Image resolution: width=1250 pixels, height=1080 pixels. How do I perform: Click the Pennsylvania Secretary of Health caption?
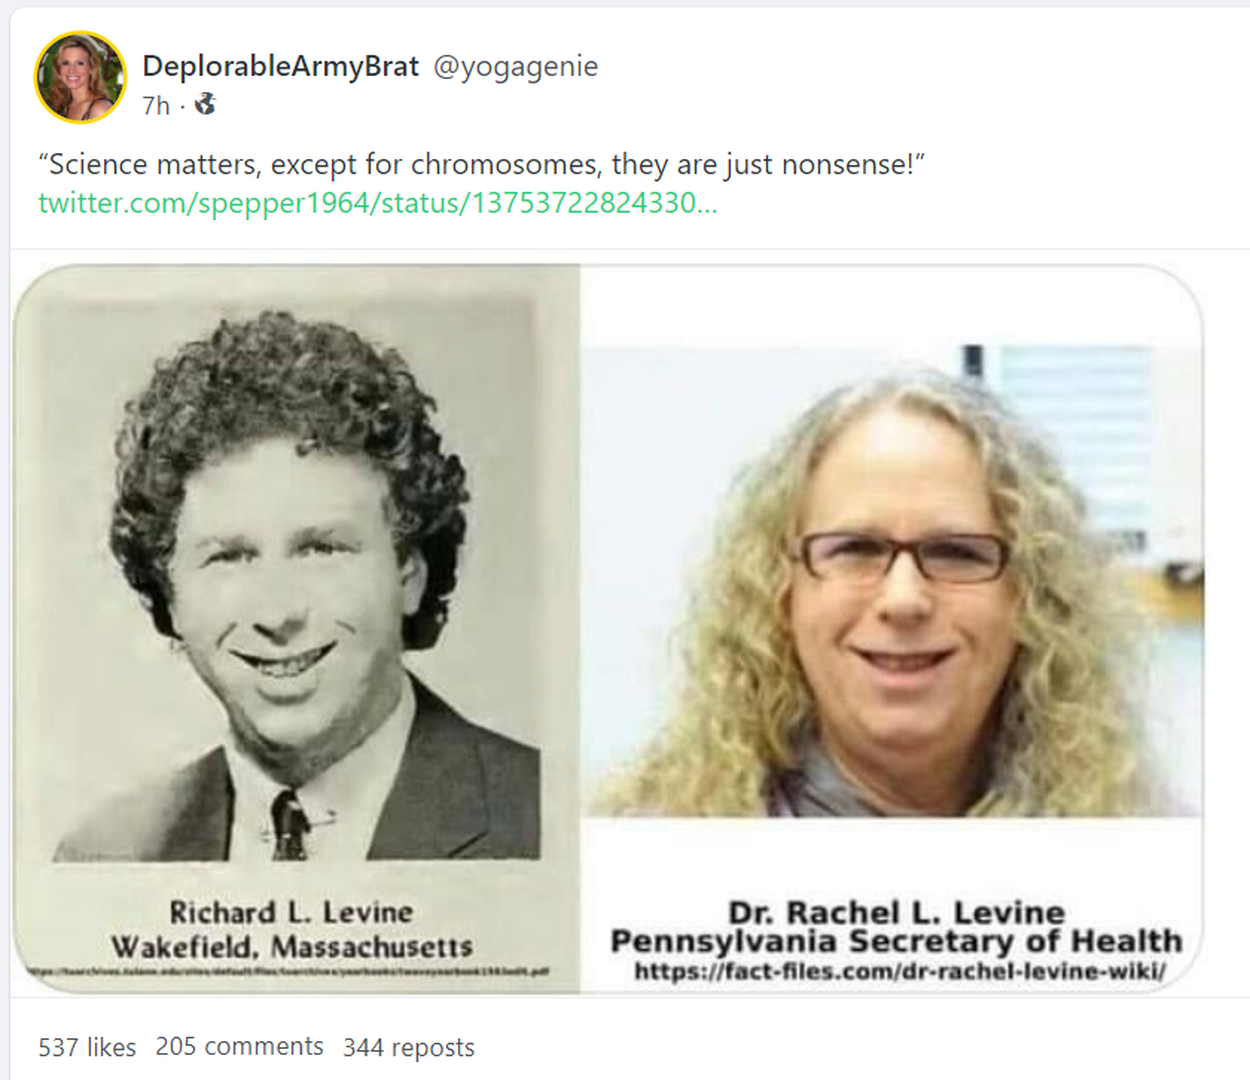897,941
